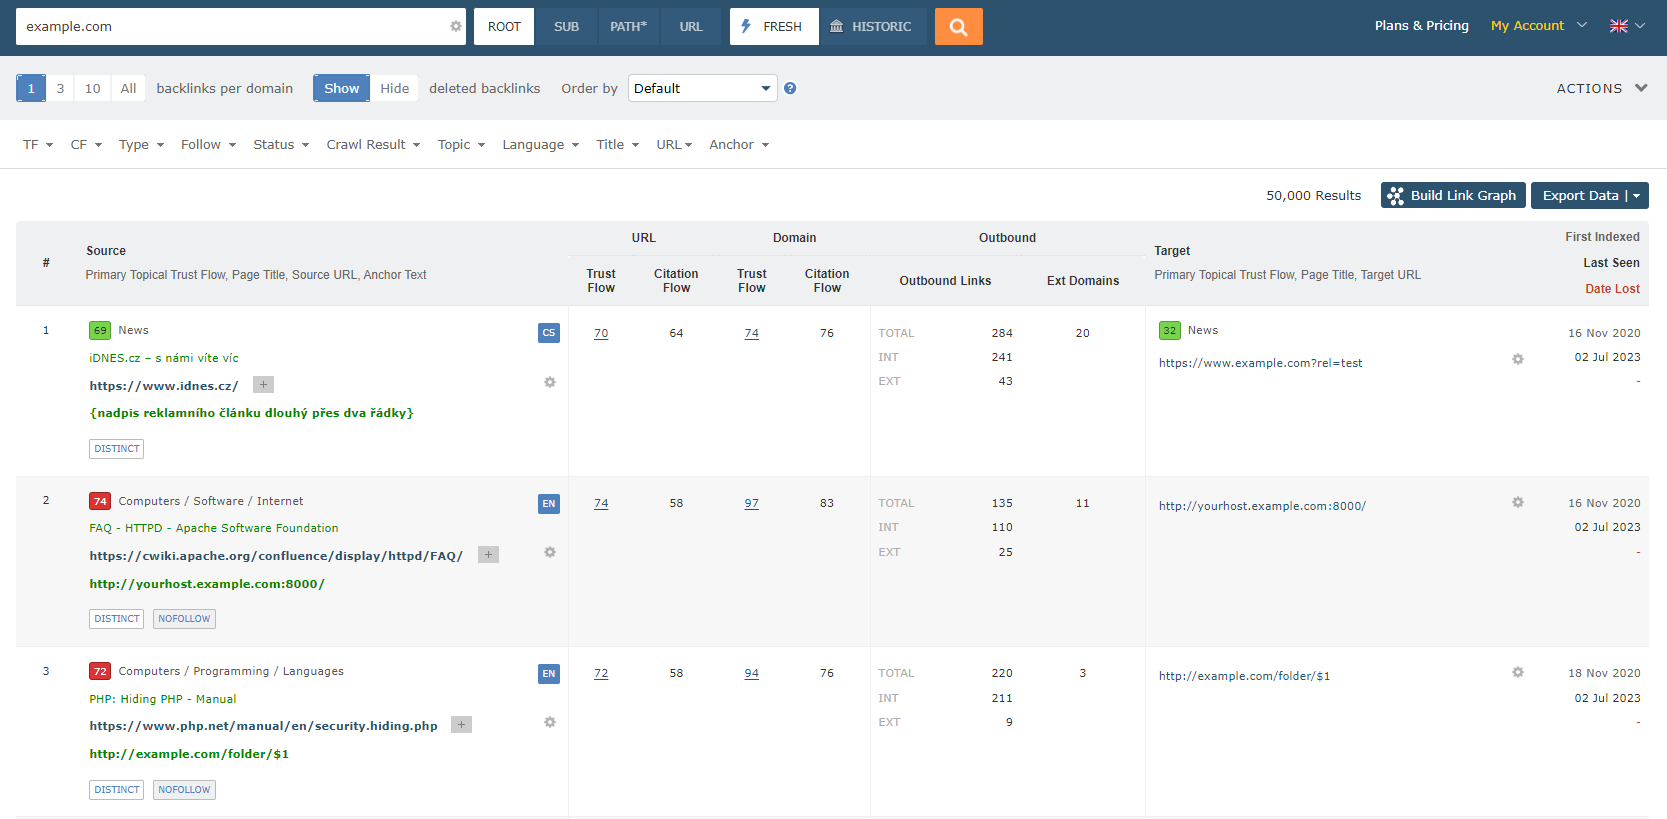Click the example.com search input field
Image resolution: width=1667 pixels, height=819 pixels.
coord(230,27)
